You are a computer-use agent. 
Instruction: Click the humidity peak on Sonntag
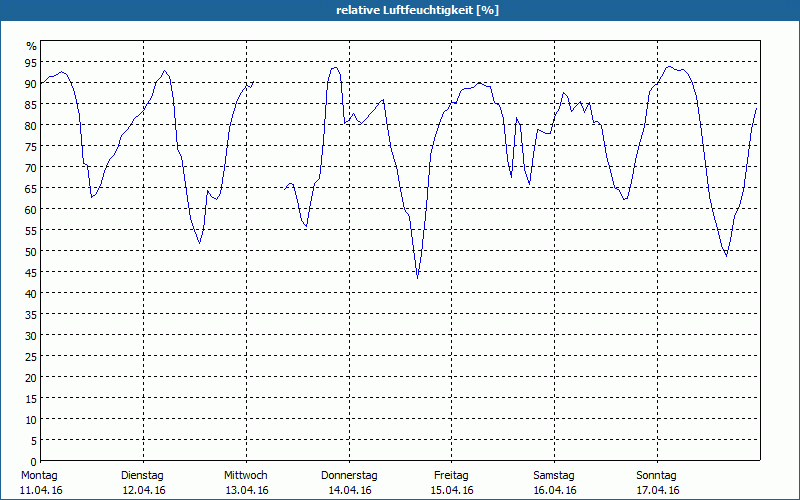(669, 67)
